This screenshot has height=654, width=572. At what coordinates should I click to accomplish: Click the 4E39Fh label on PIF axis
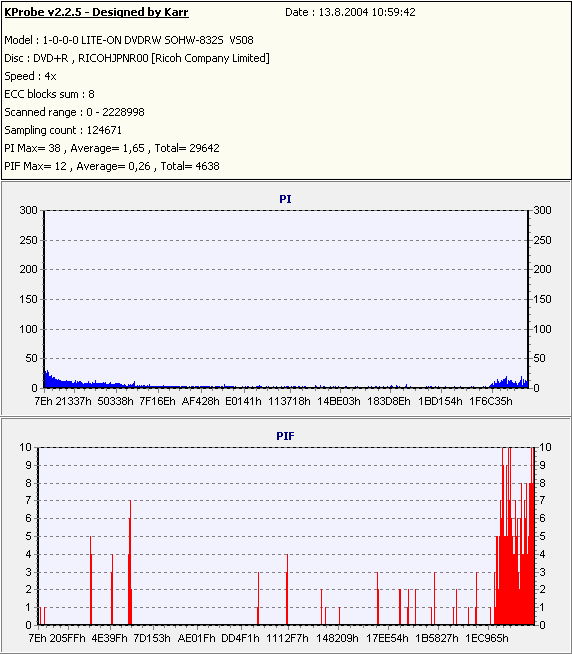coord(109,639)
